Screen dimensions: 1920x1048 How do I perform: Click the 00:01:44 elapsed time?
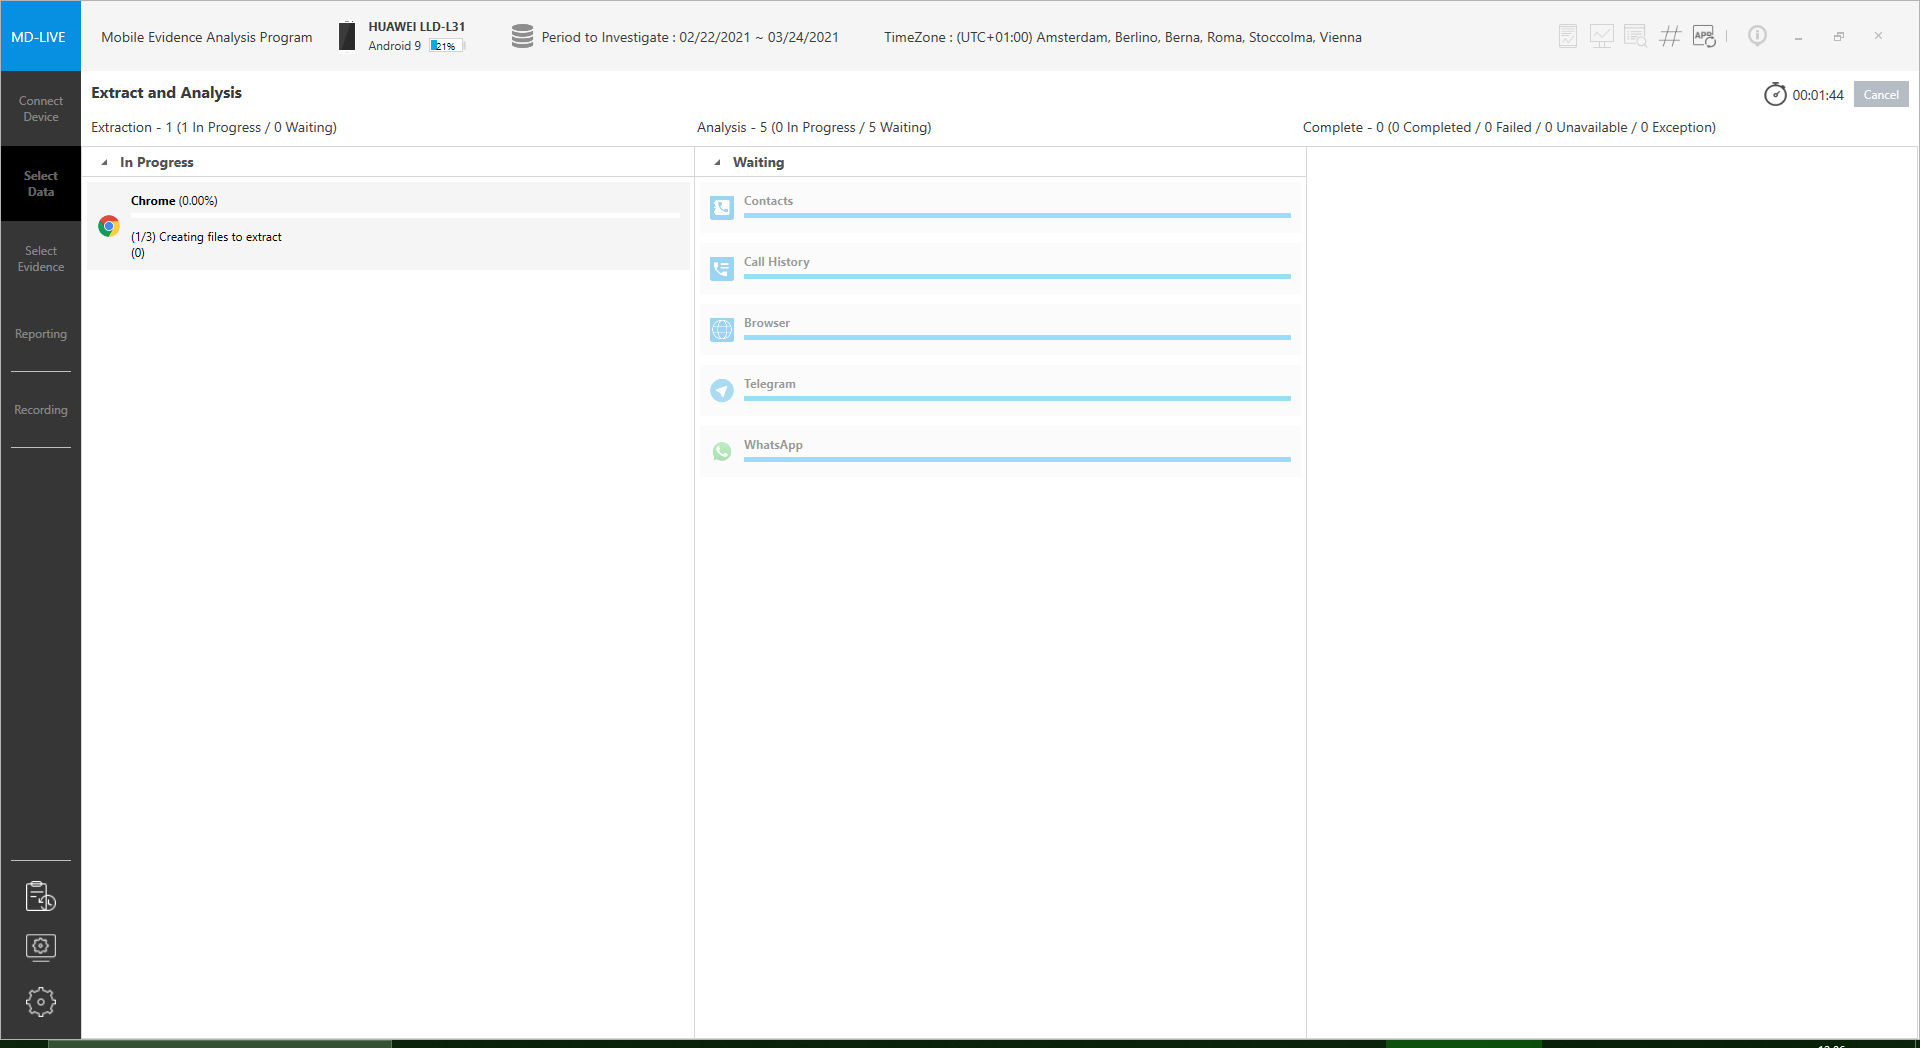1818,95
